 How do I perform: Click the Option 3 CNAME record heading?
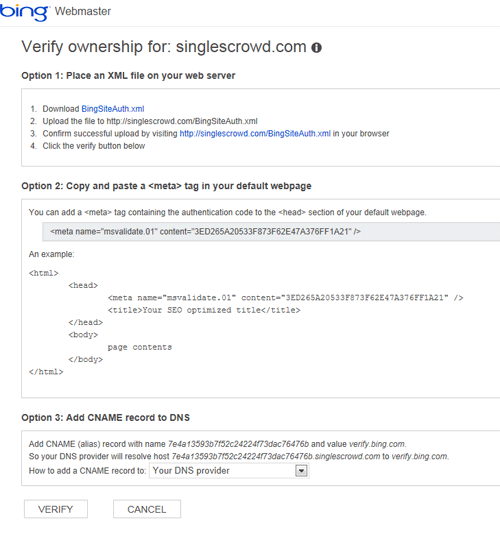(x=106, y=418)
